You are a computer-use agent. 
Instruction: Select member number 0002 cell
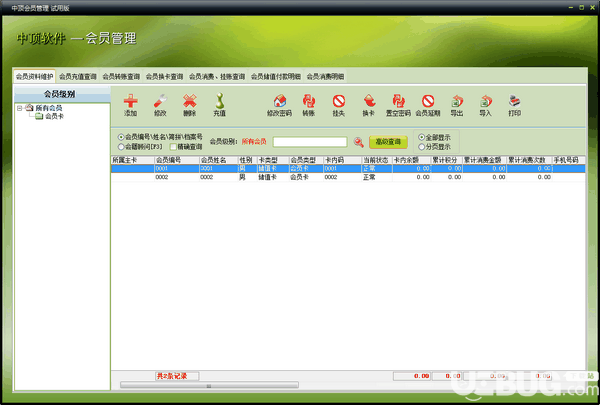177,177
